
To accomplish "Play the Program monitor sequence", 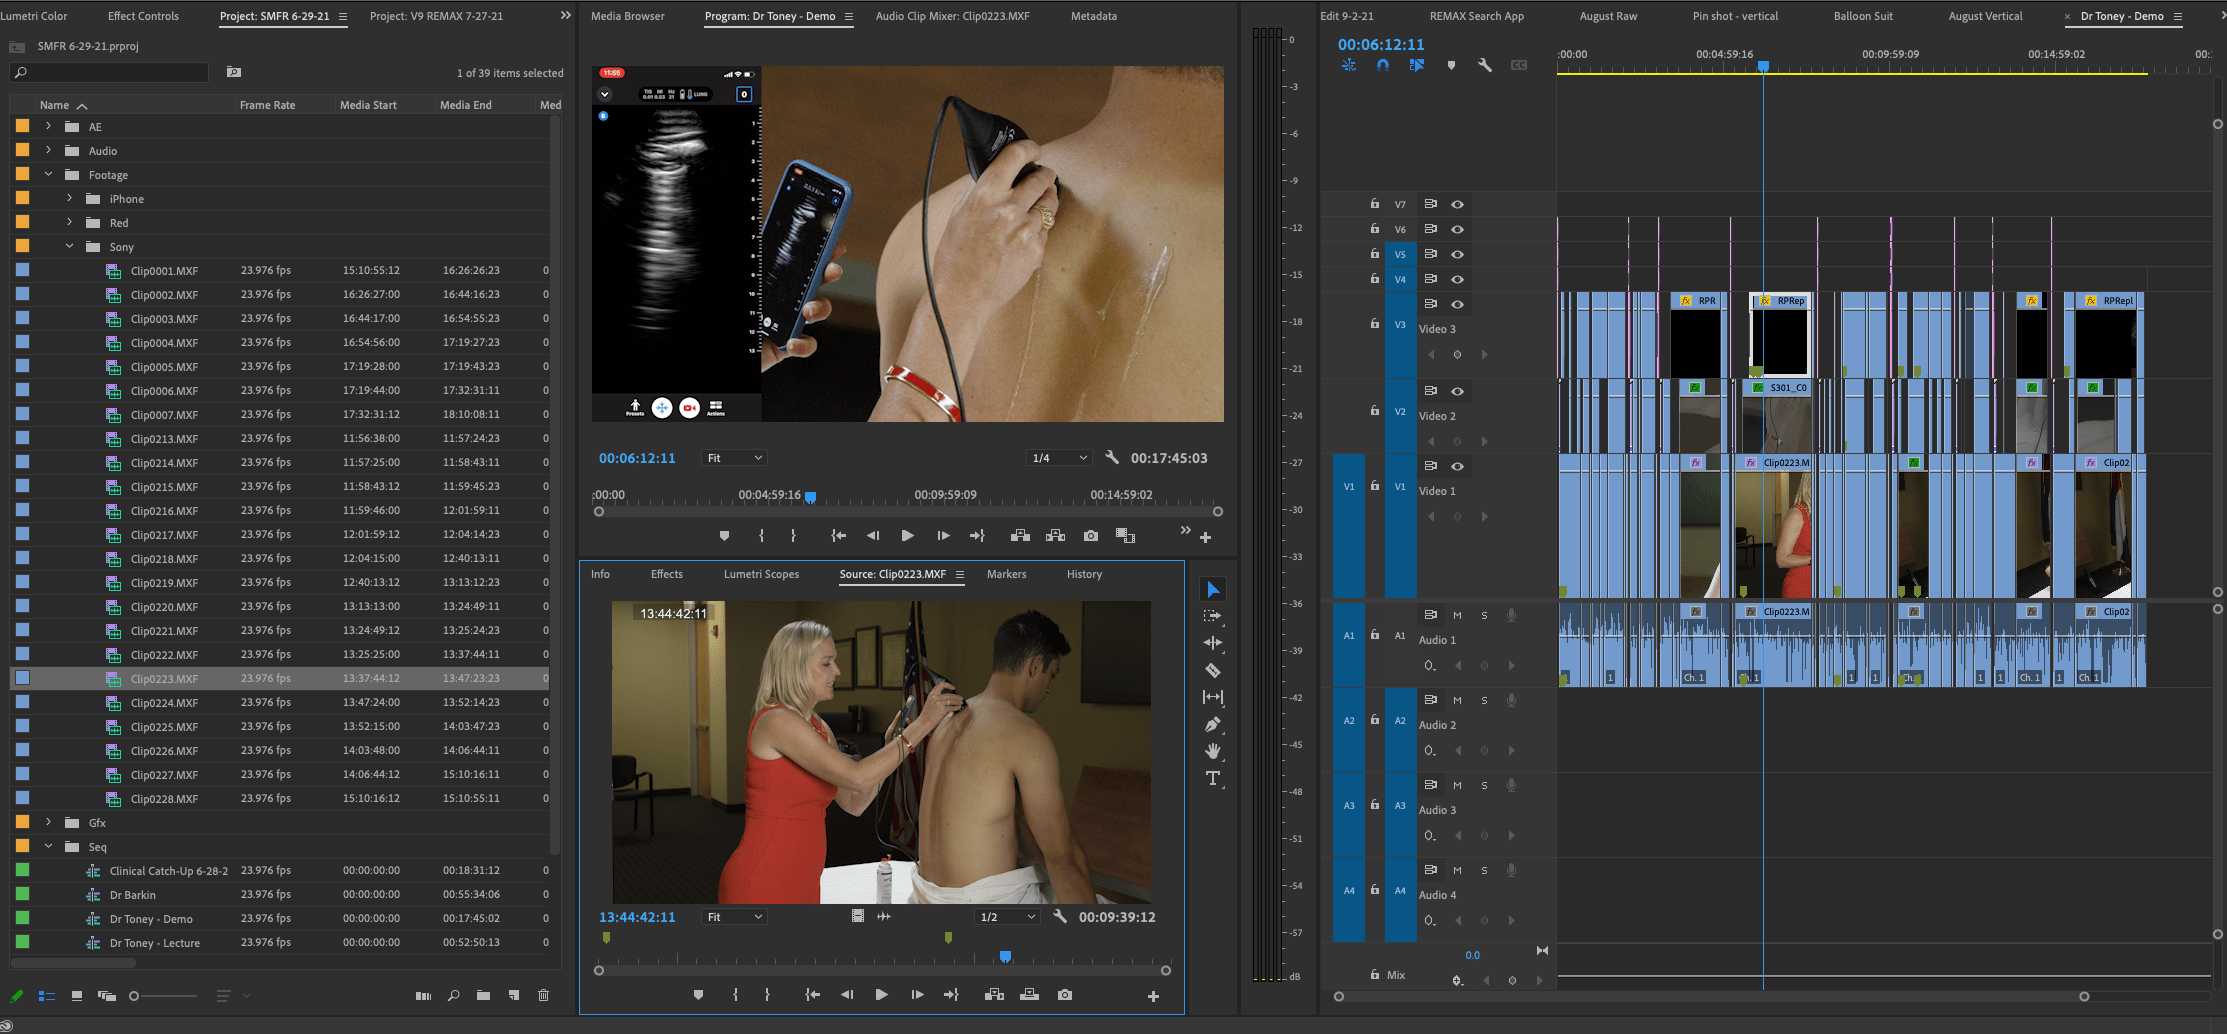I will click(907, 536).
